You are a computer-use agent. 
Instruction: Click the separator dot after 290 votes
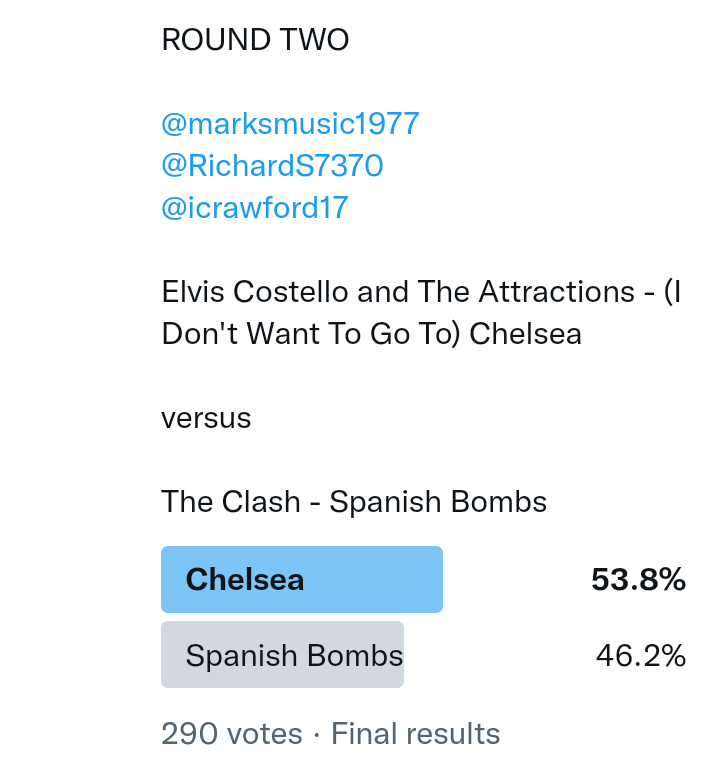tap(316, 734)
